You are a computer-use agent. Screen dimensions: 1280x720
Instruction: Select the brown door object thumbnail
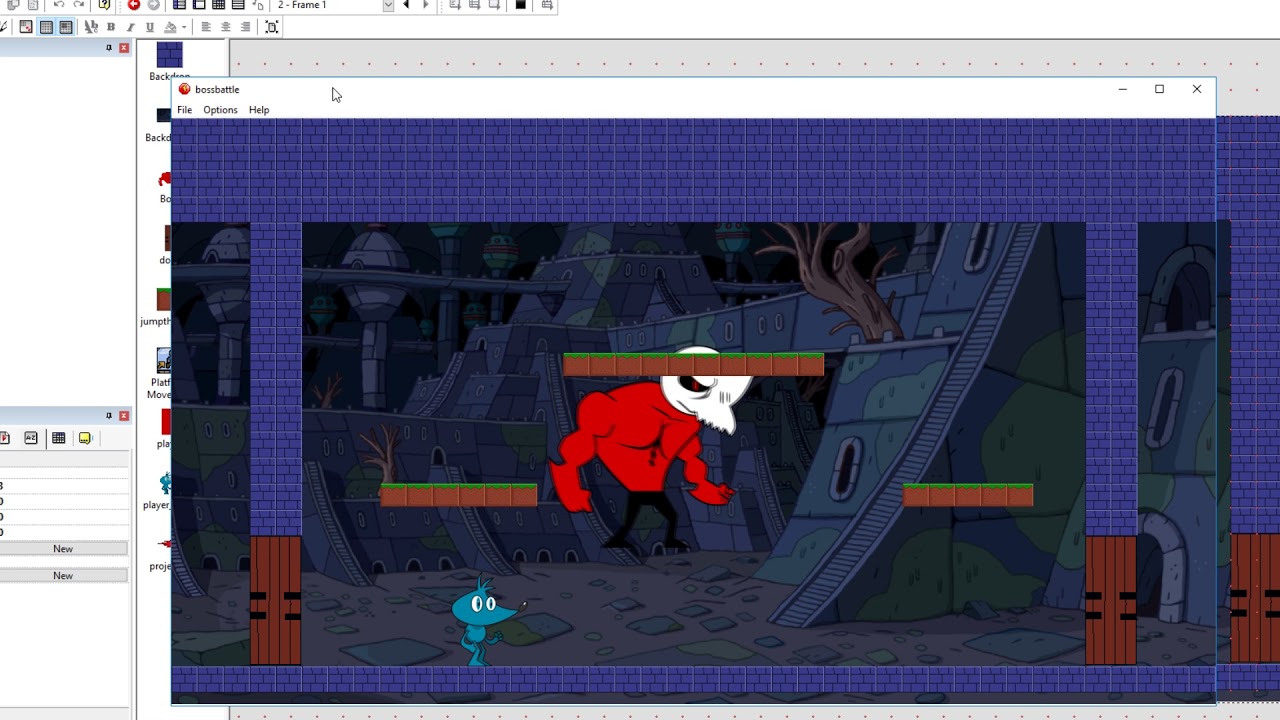[167, 239]
